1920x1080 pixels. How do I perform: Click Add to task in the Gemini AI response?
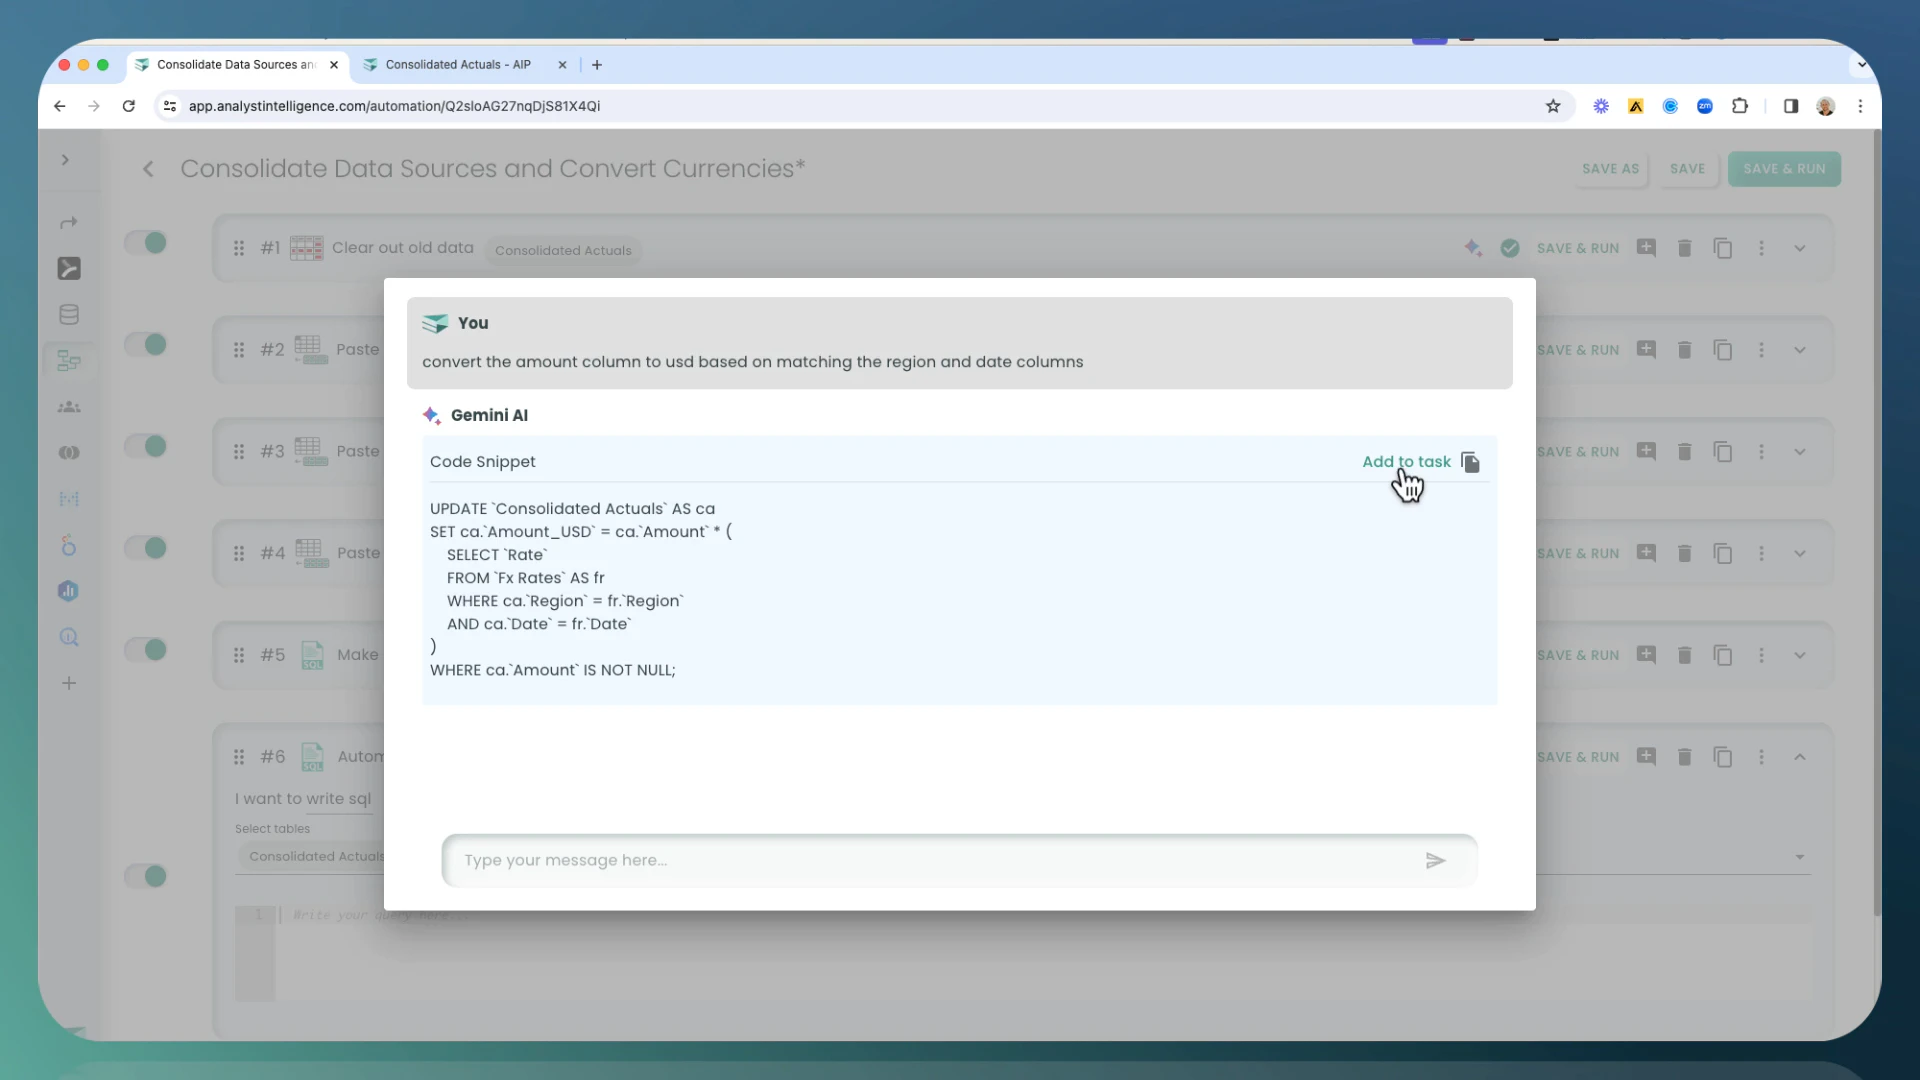click(x=1406, y=461)
